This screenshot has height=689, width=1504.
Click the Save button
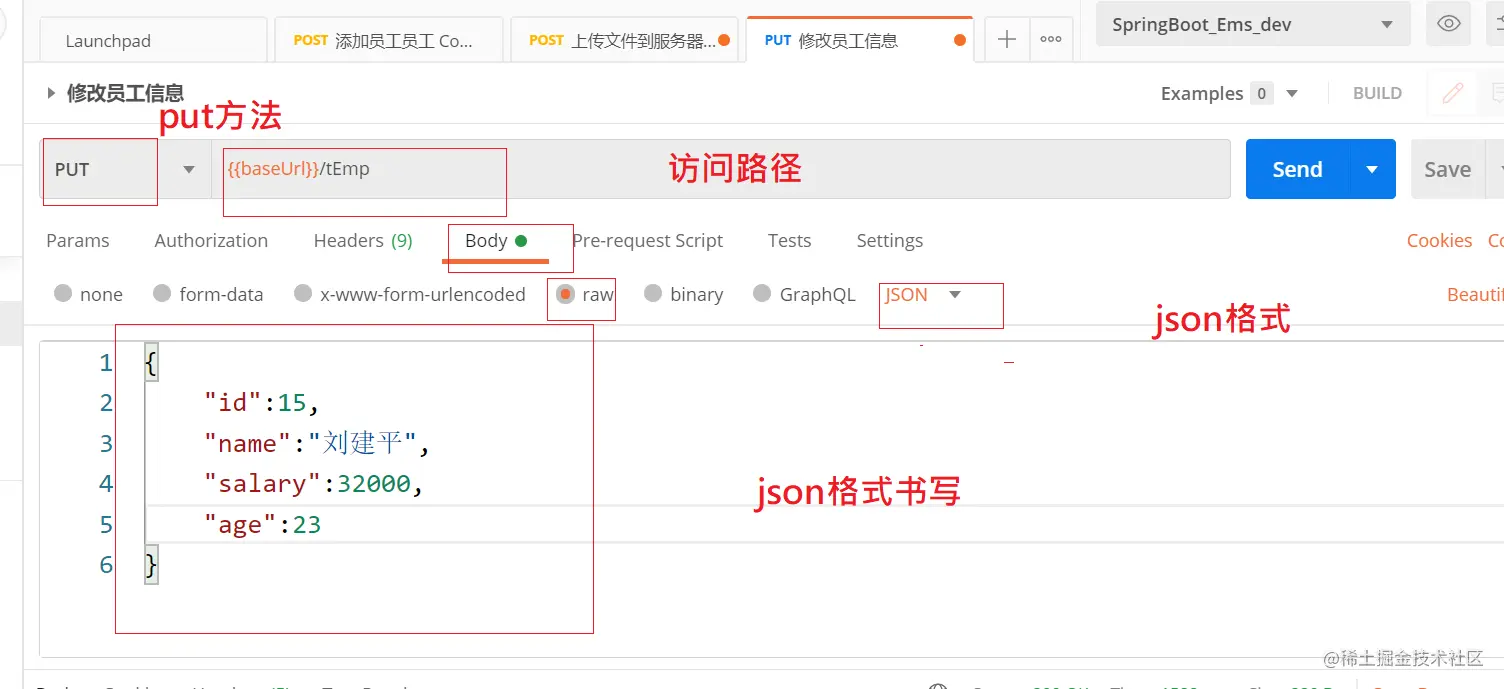tap(1448, 169)
